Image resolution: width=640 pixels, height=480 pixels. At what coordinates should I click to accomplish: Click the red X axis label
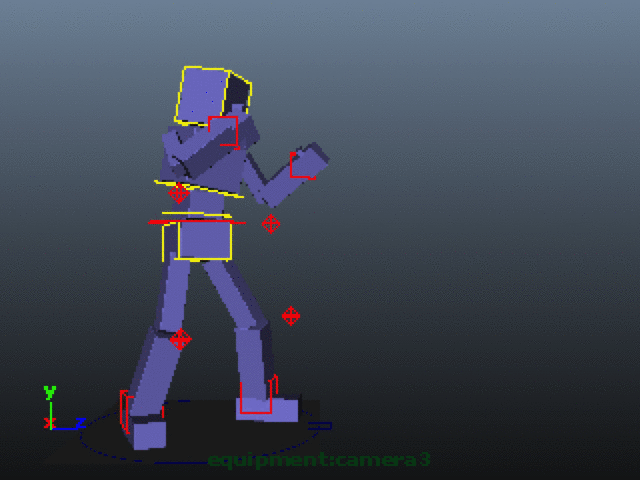49,422
